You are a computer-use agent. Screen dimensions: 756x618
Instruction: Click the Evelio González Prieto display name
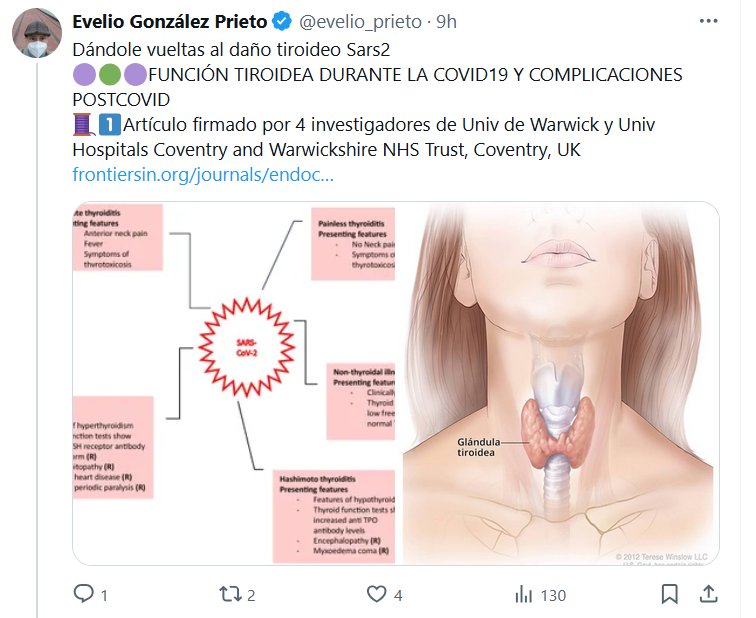click(170, 22)
